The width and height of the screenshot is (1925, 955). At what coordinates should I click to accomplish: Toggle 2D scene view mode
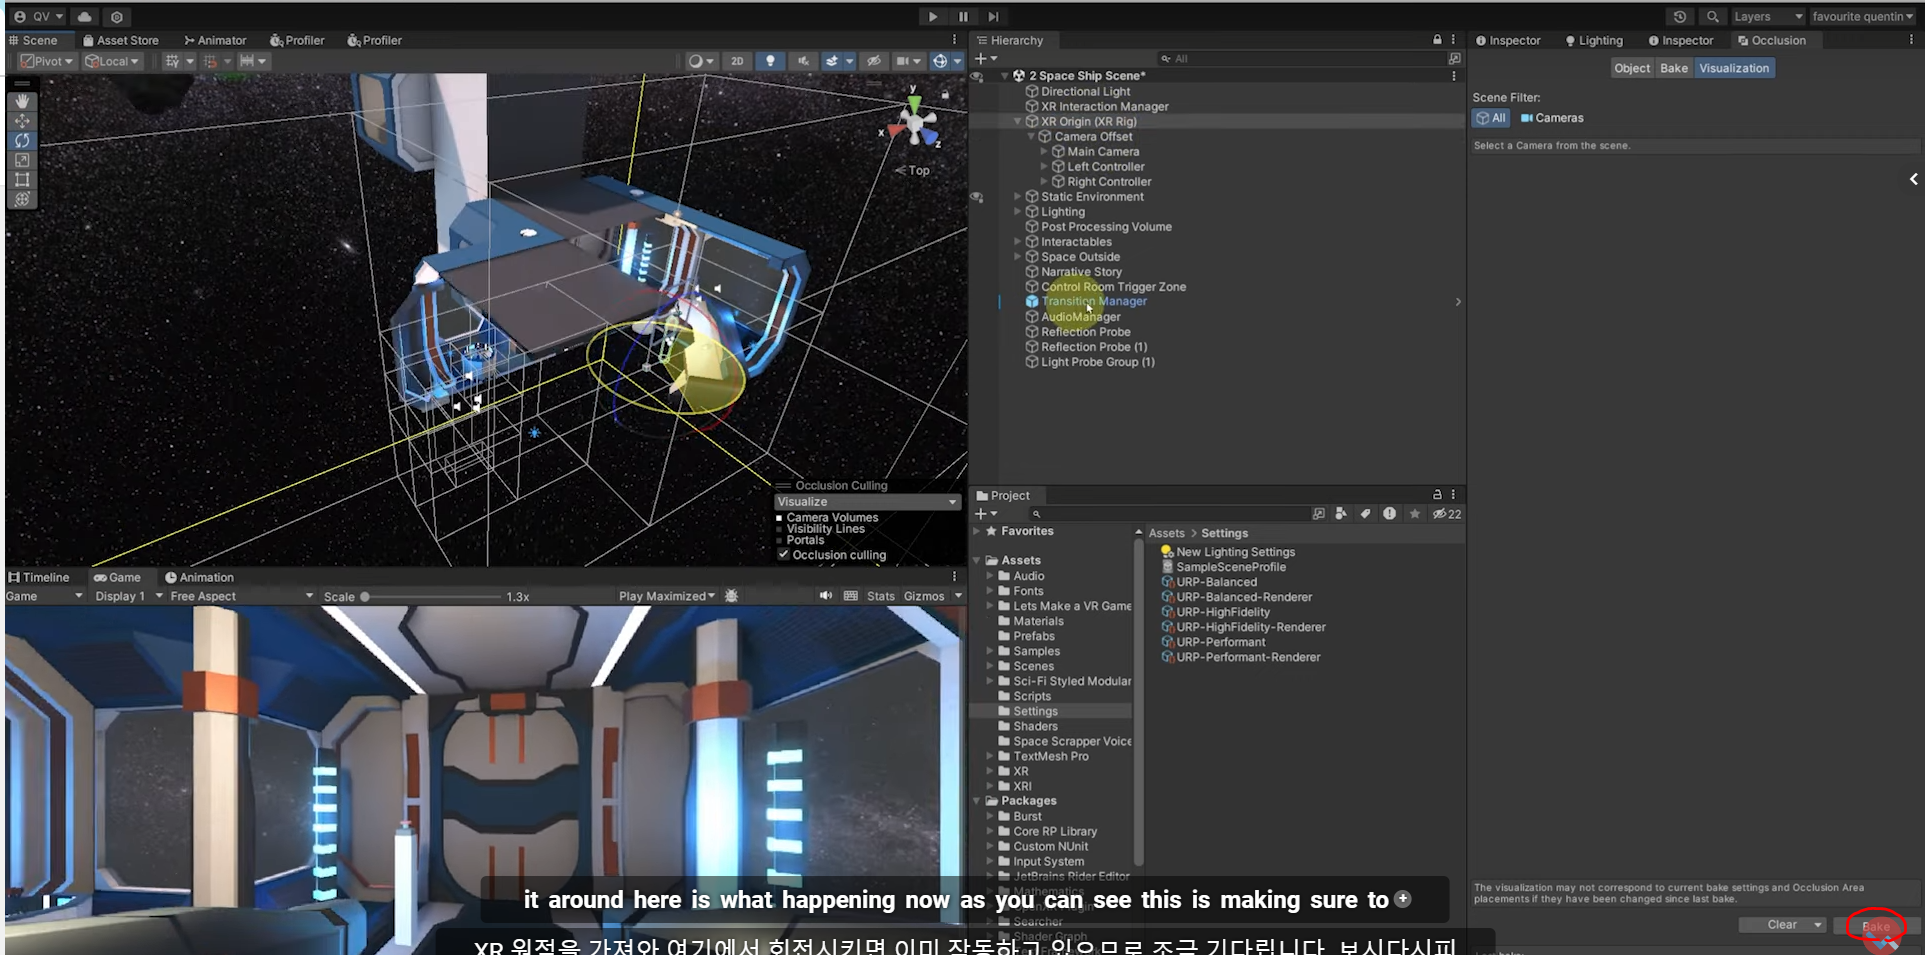click(x=737, y=61)
